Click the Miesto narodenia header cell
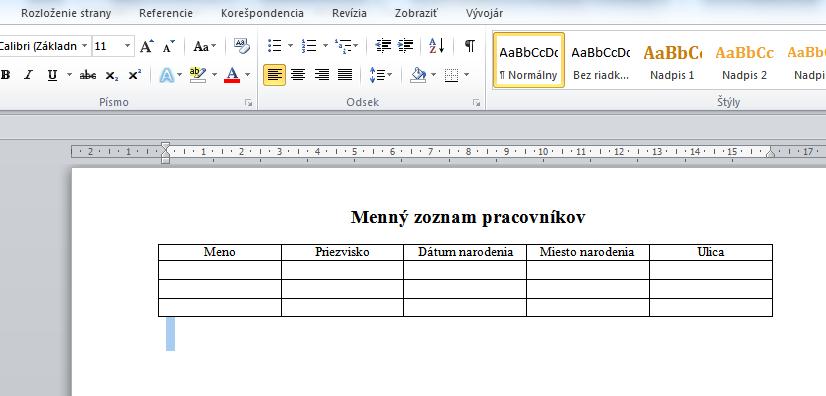Viewport: 826px width, 396px height. (x=587, y=252)
